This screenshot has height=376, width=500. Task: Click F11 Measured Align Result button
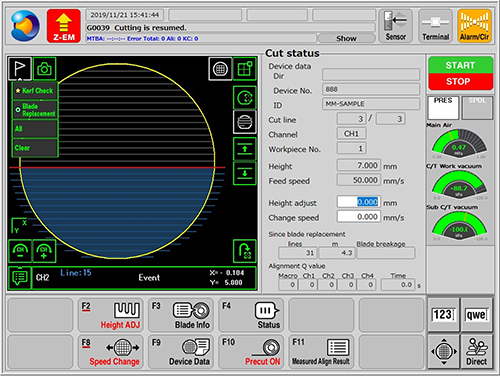321,352
